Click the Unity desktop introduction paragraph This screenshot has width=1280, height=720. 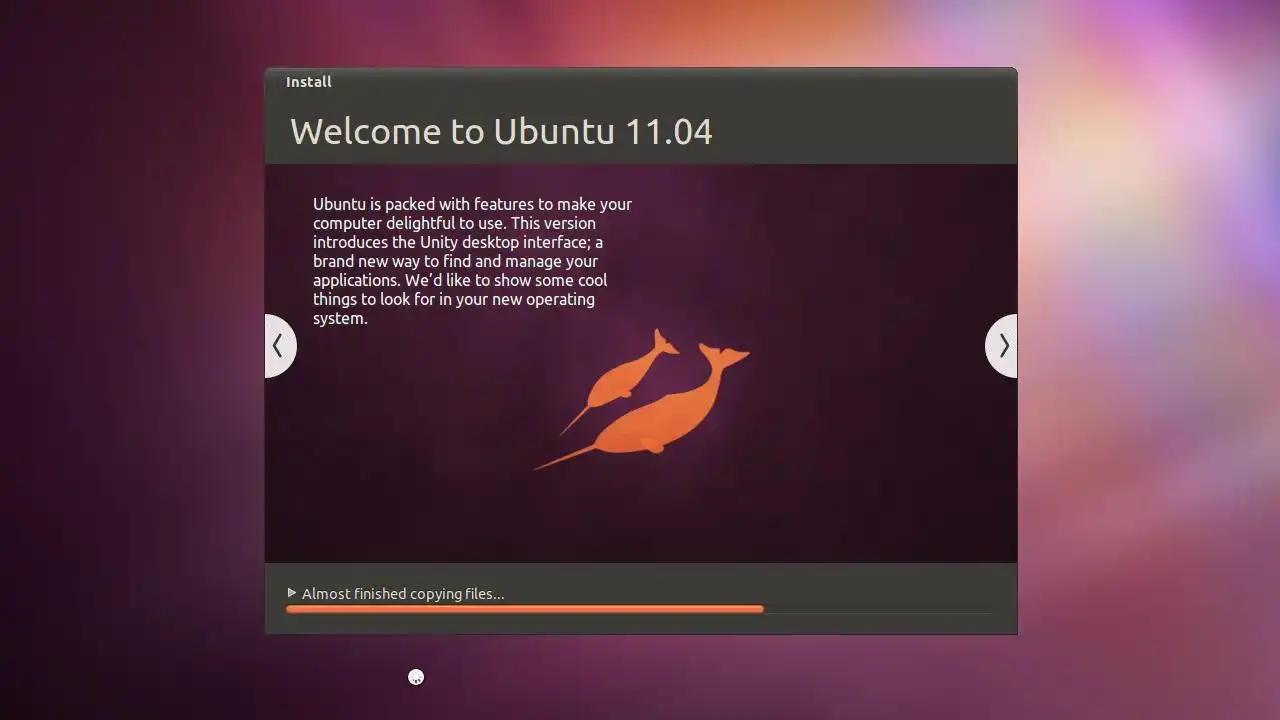click(x=472, y=261)
